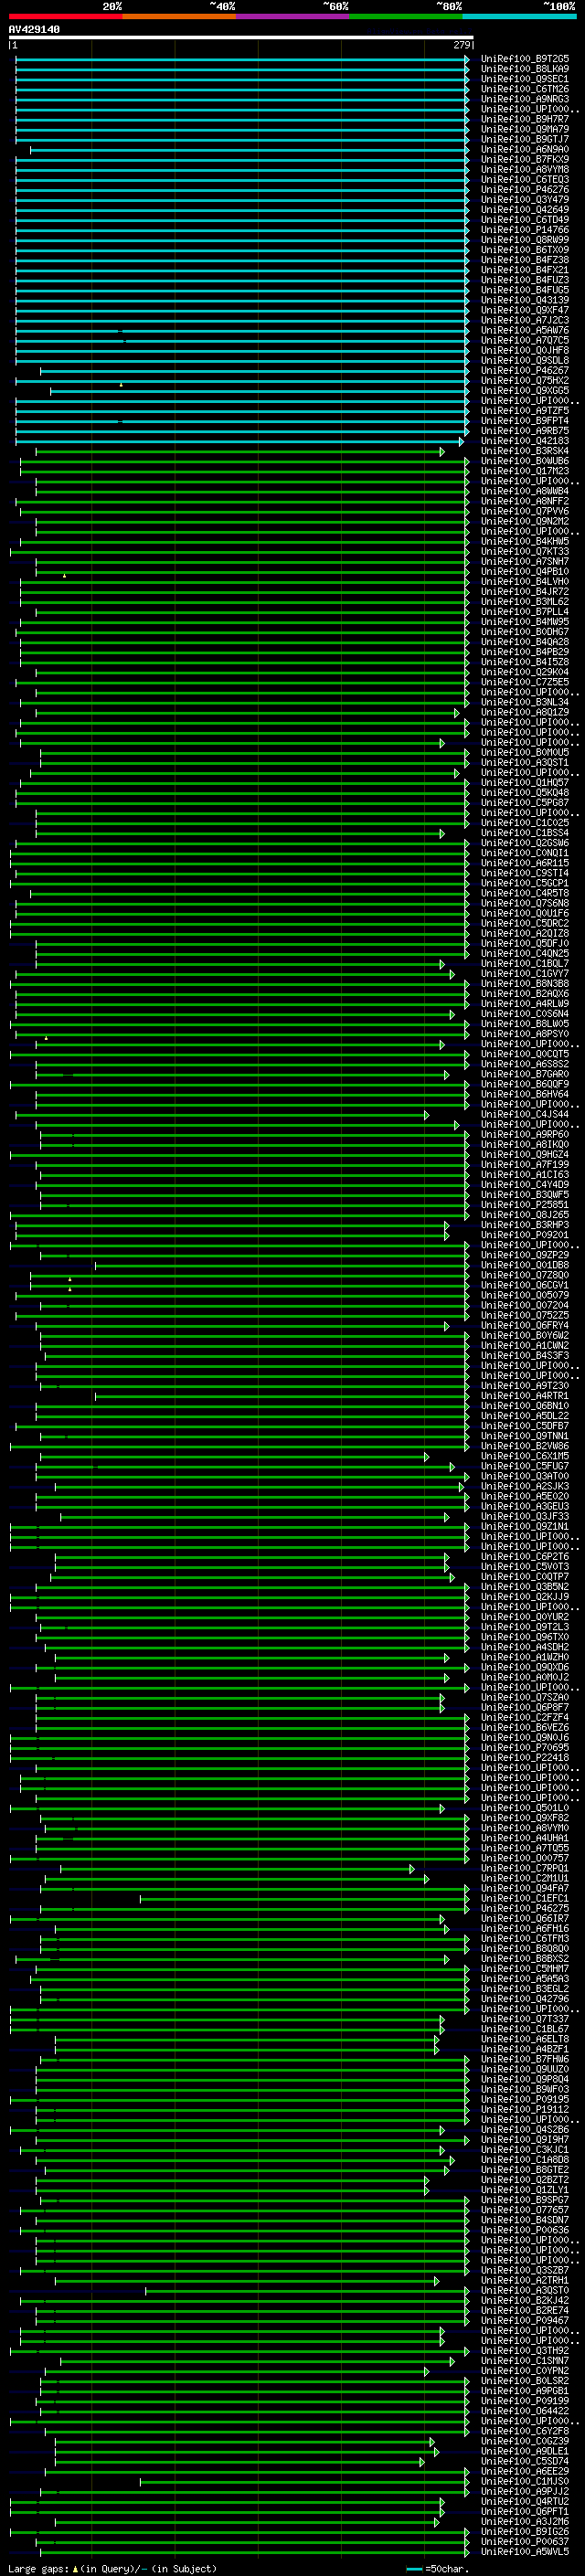Select label UniRef100_Q0JHF8
The image size is (585, 2576).
coord(525,350)
